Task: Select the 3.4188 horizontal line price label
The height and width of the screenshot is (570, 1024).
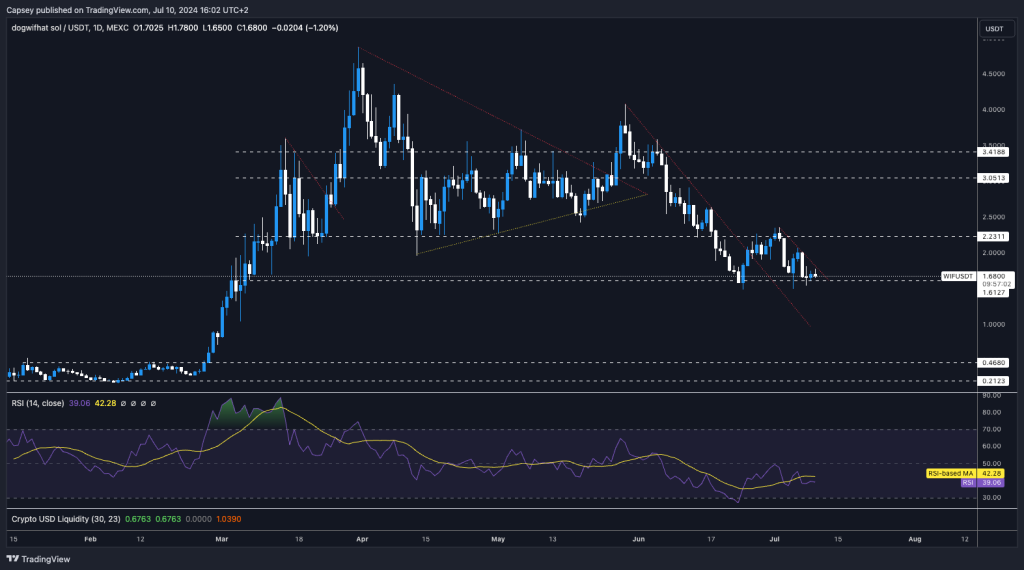Action: click(x=993, y=151)
